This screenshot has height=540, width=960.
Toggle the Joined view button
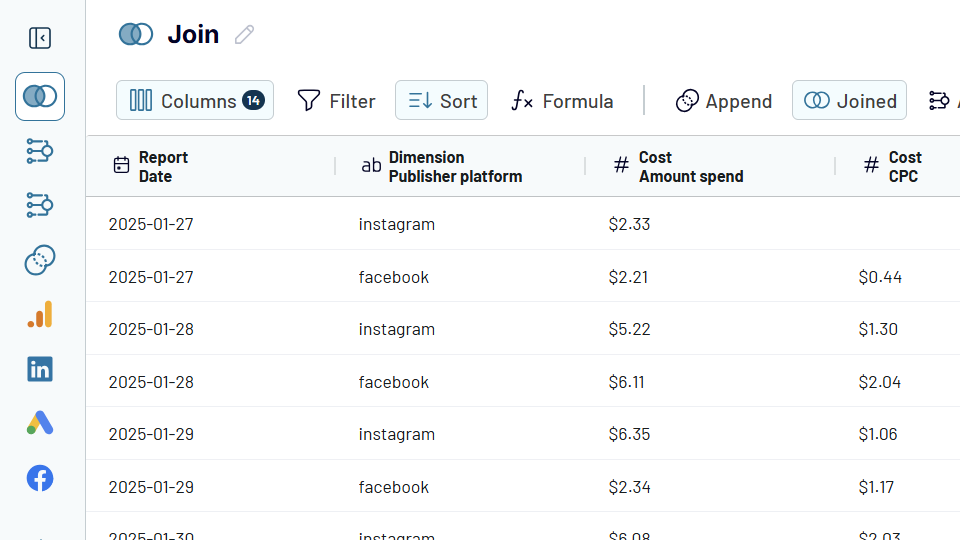click(849, 101)
